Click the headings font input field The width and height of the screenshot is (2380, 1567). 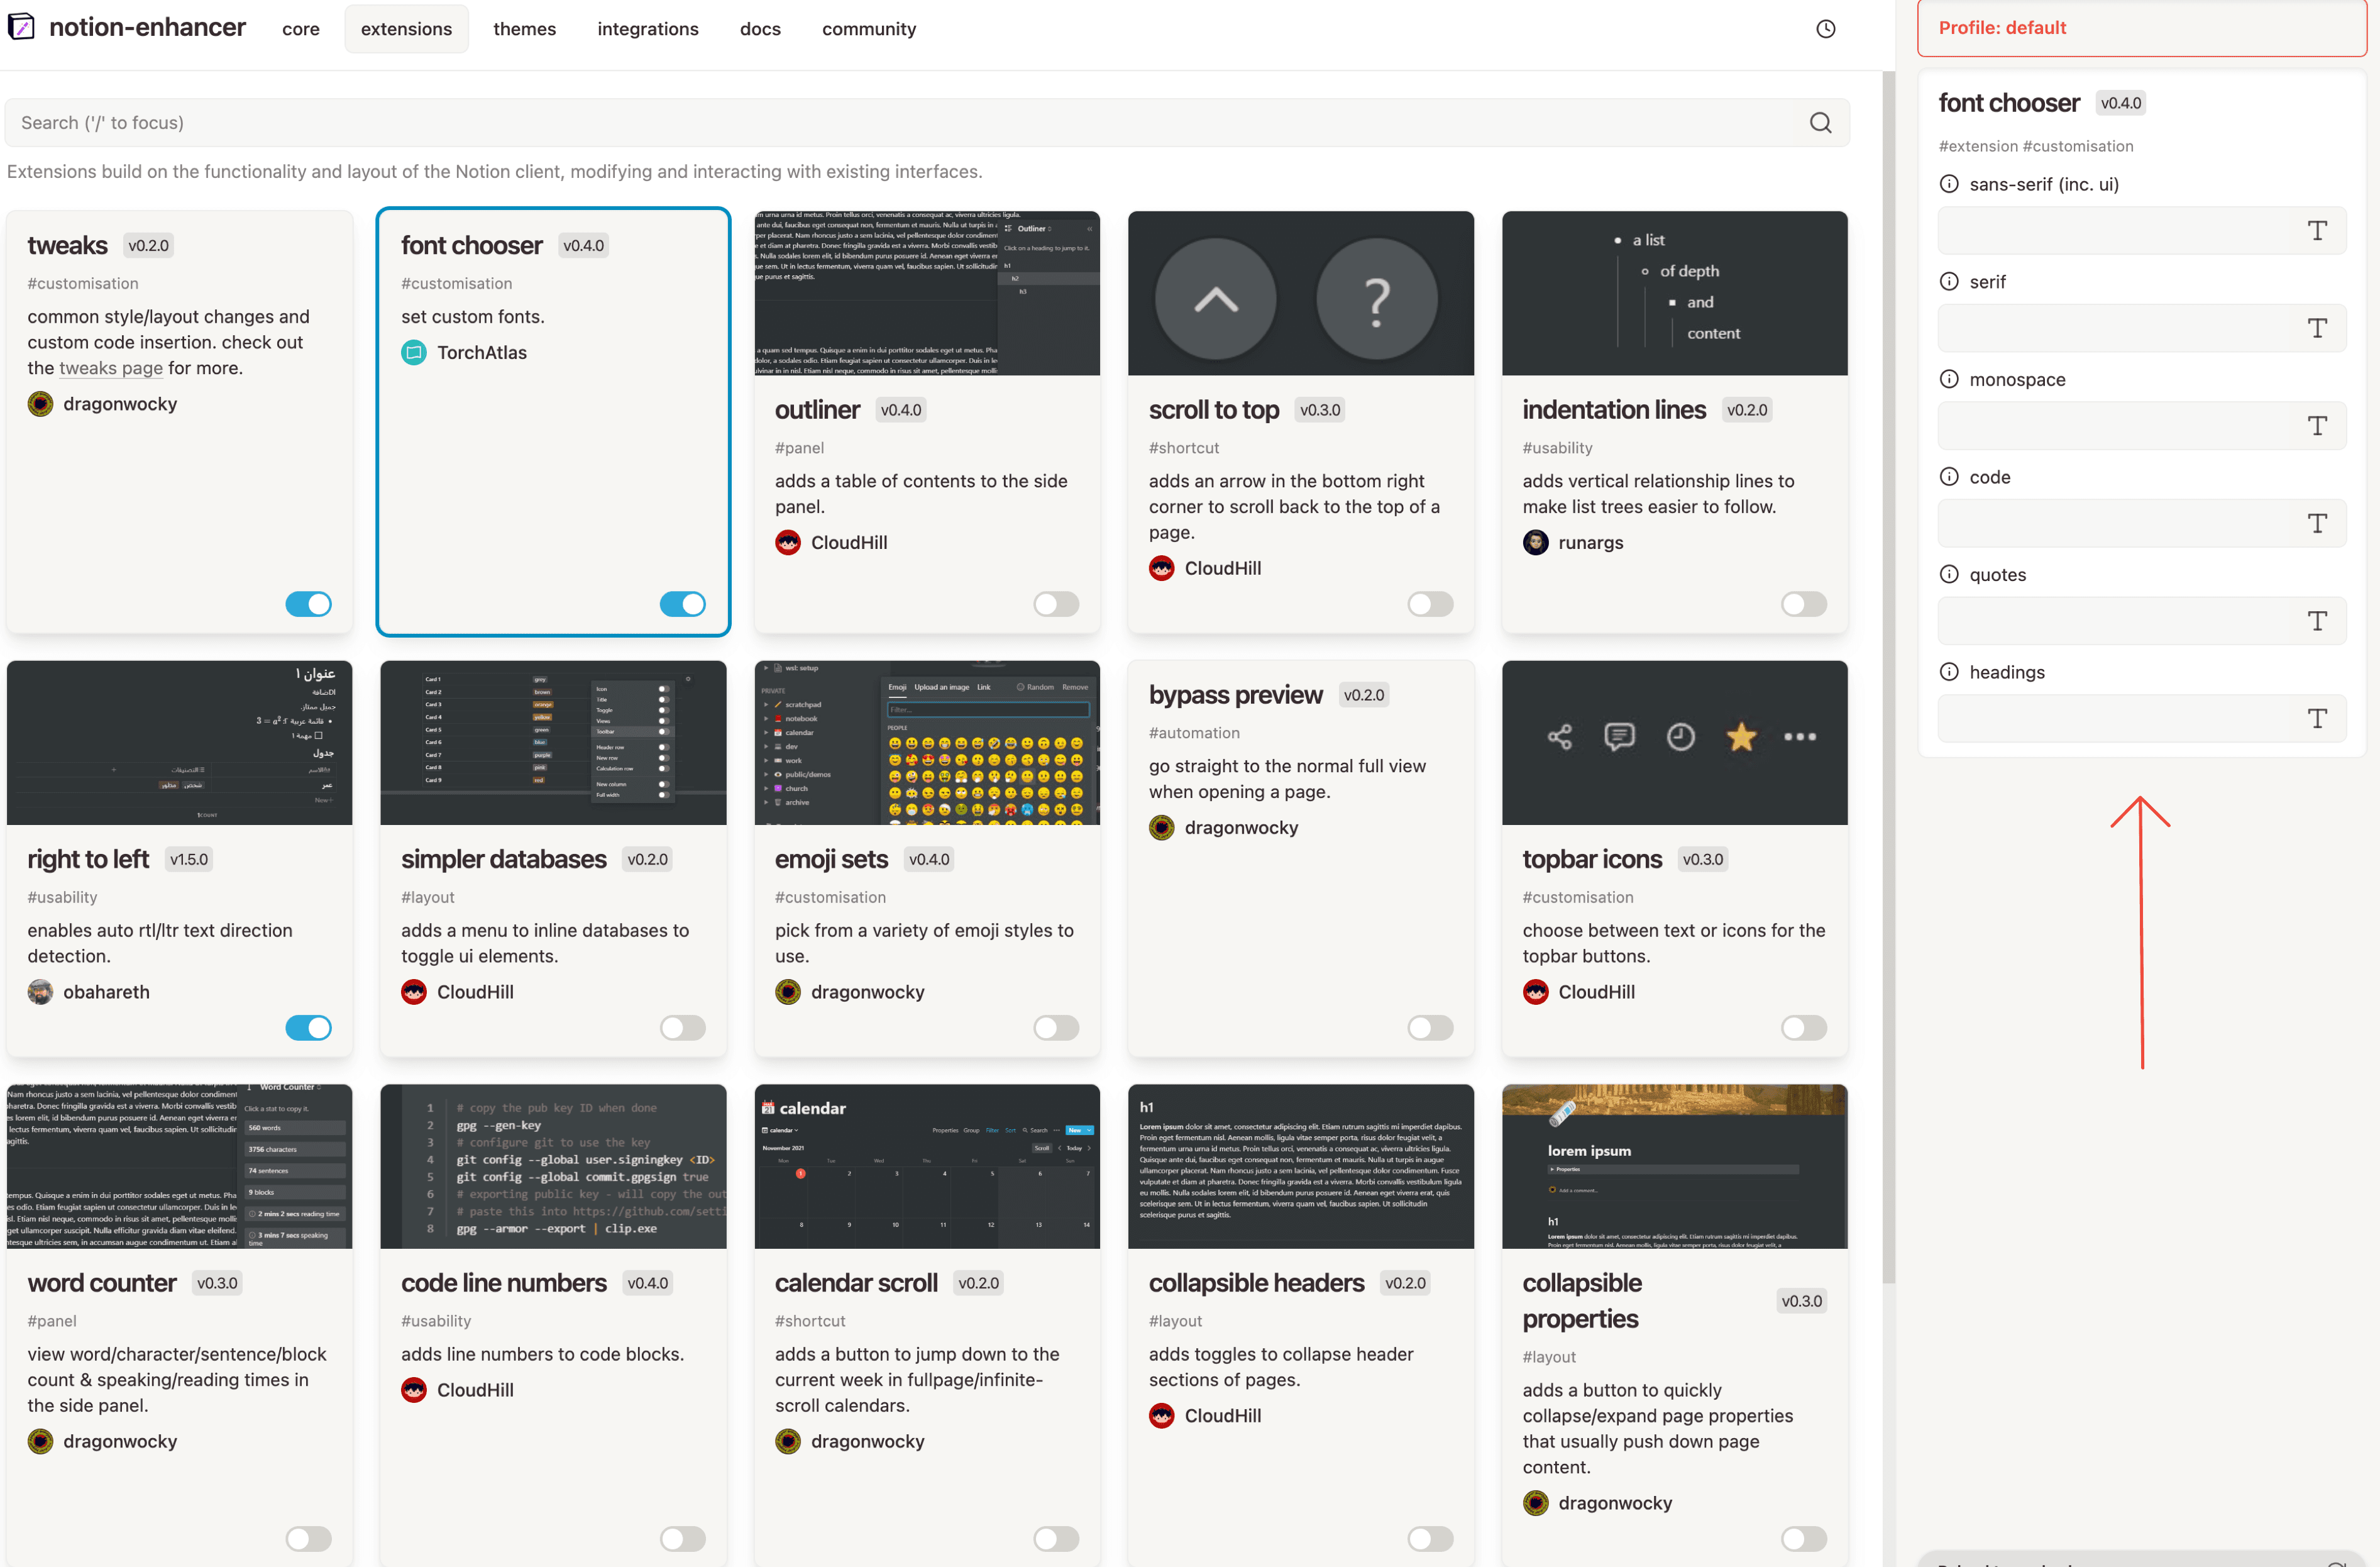[2142, 718]
